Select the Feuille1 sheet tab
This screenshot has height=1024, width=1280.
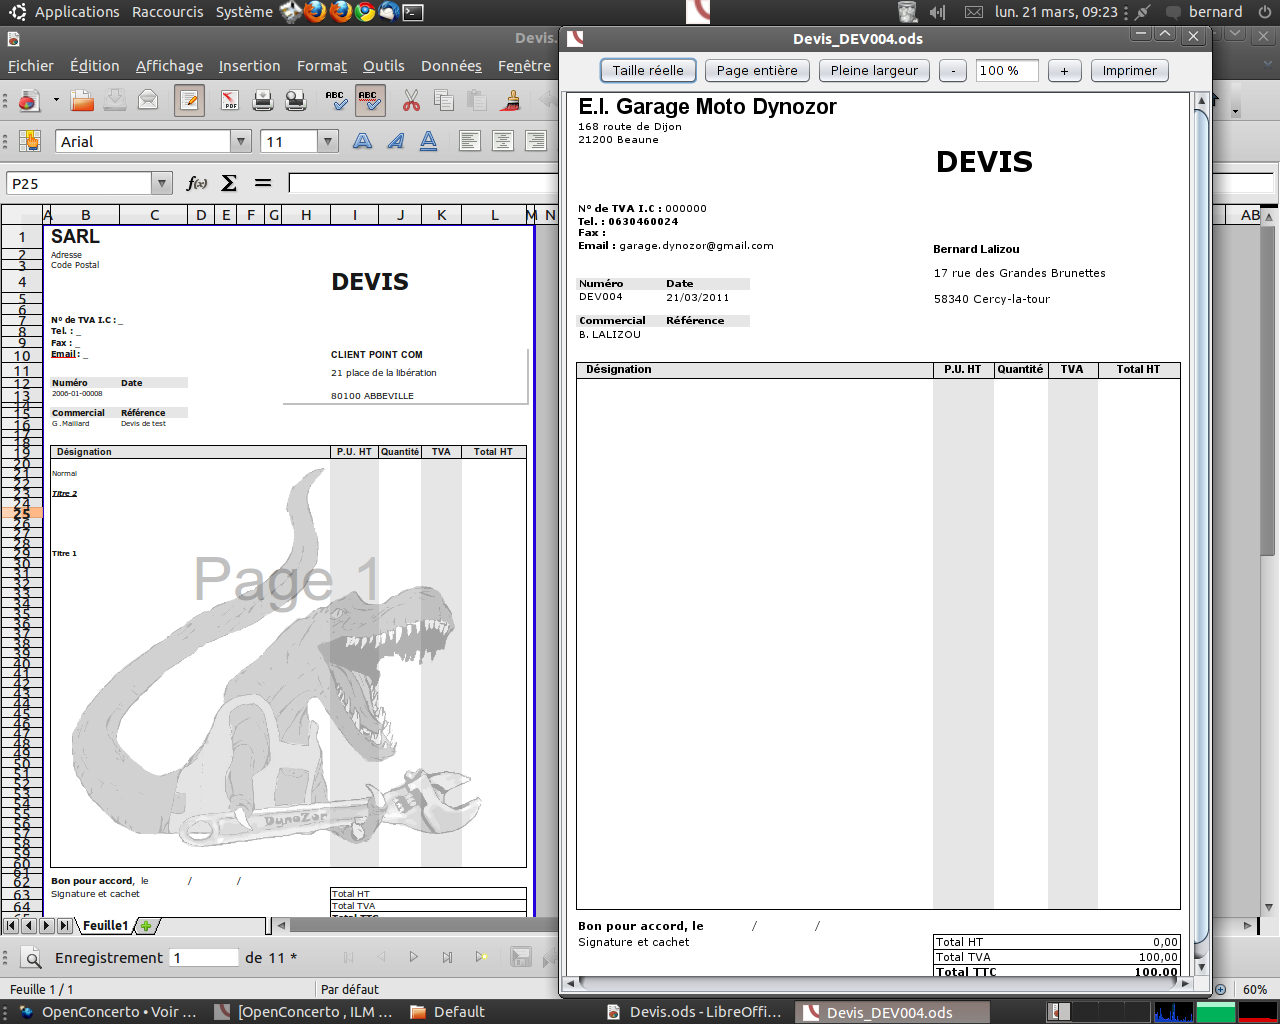click(x=105, y=926)
